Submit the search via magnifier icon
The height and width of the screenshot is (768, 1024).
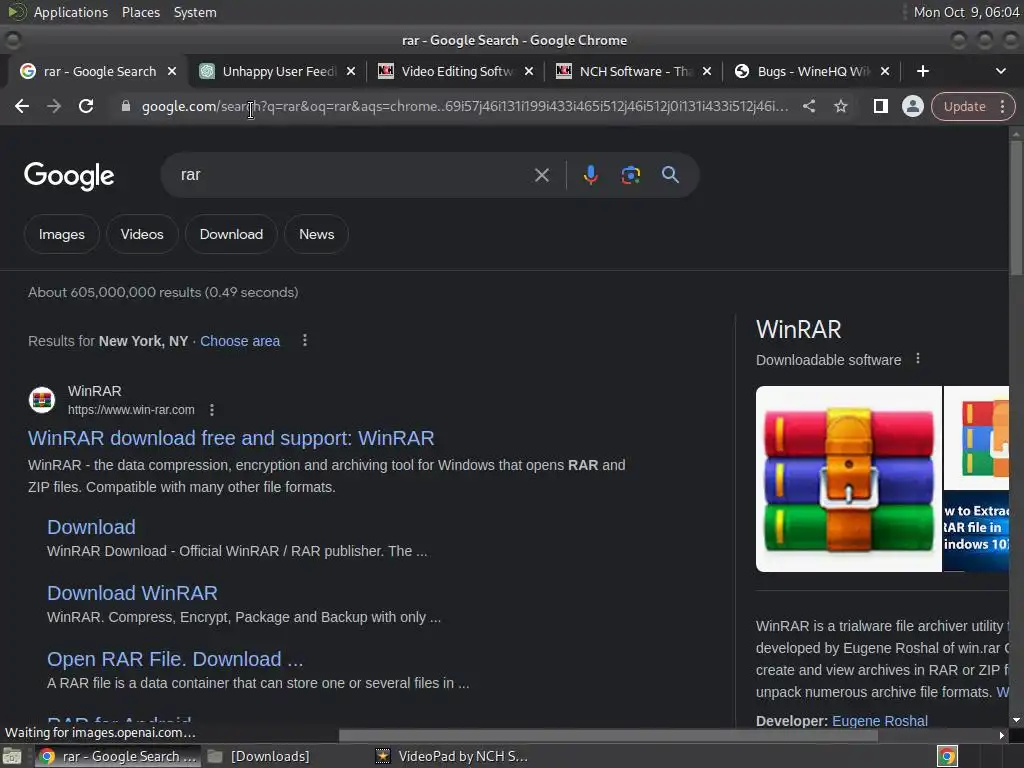pos(670,175)
